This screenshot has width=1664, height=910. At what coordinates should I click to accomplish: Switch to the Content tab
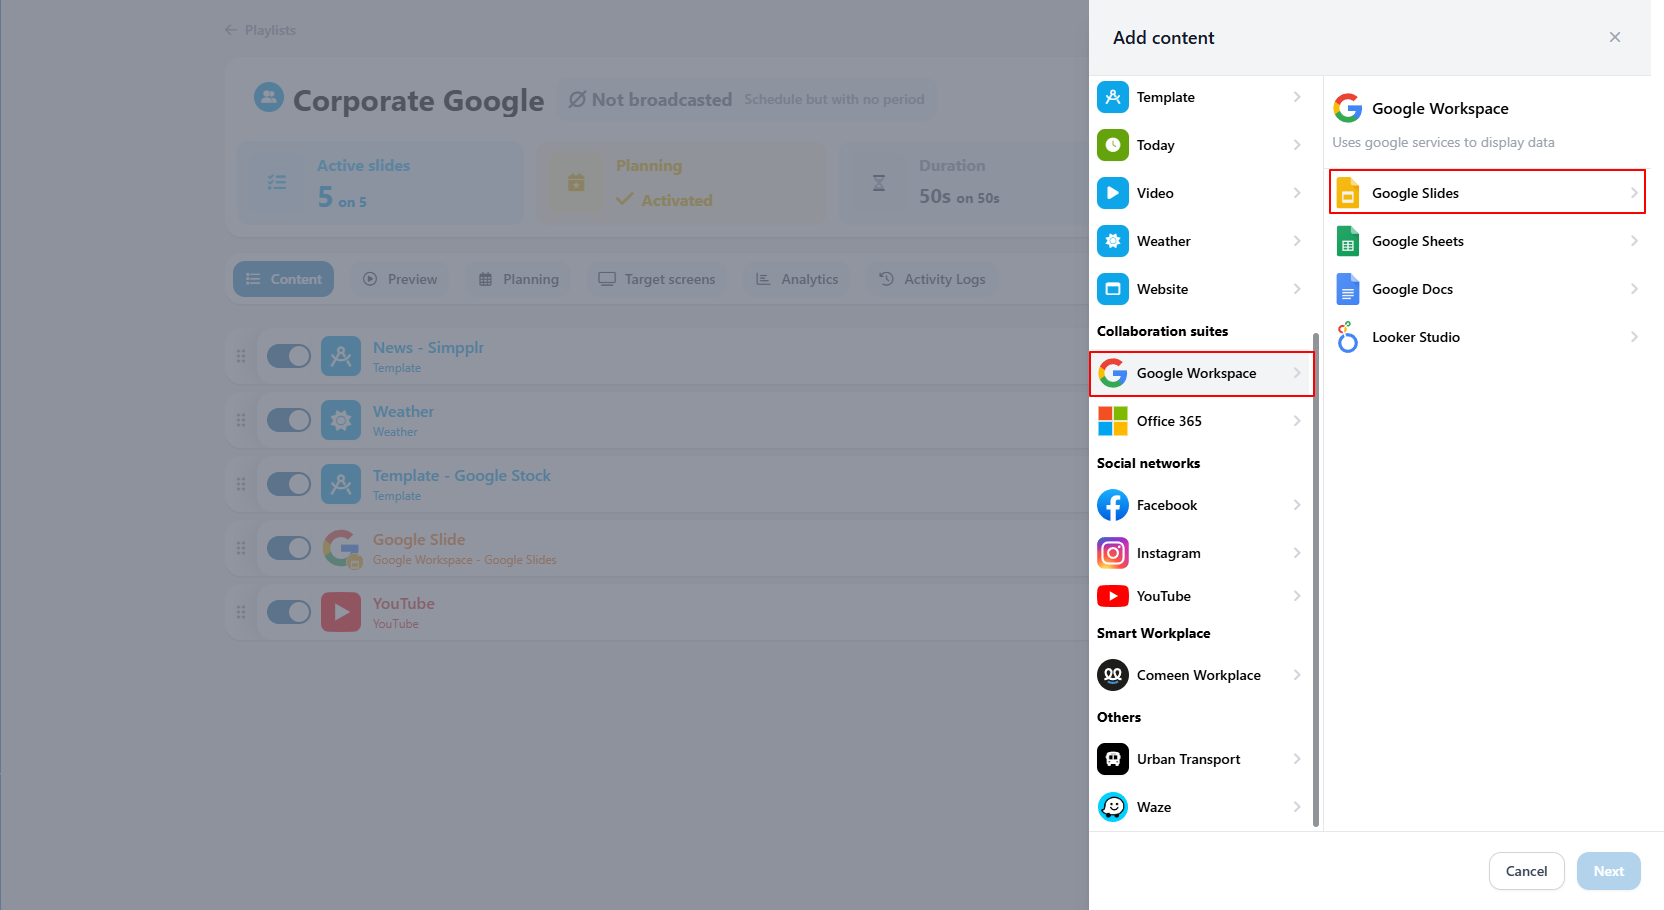(x=284, y=279)
